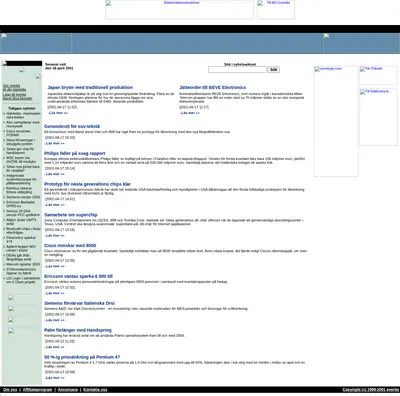
Task: Open the Annonsera footer link
Action: [x=68, y=390]
